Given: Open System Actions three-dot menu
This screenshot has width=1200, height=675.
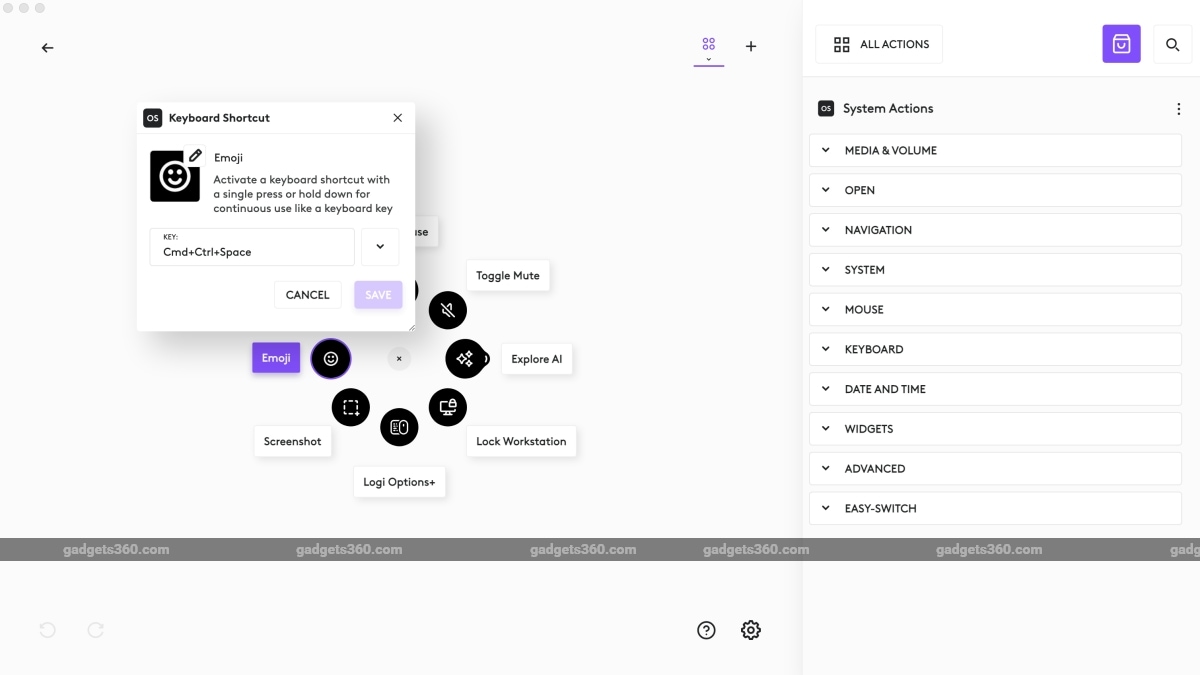Looking at the screenshot, I should point(1178,109).
